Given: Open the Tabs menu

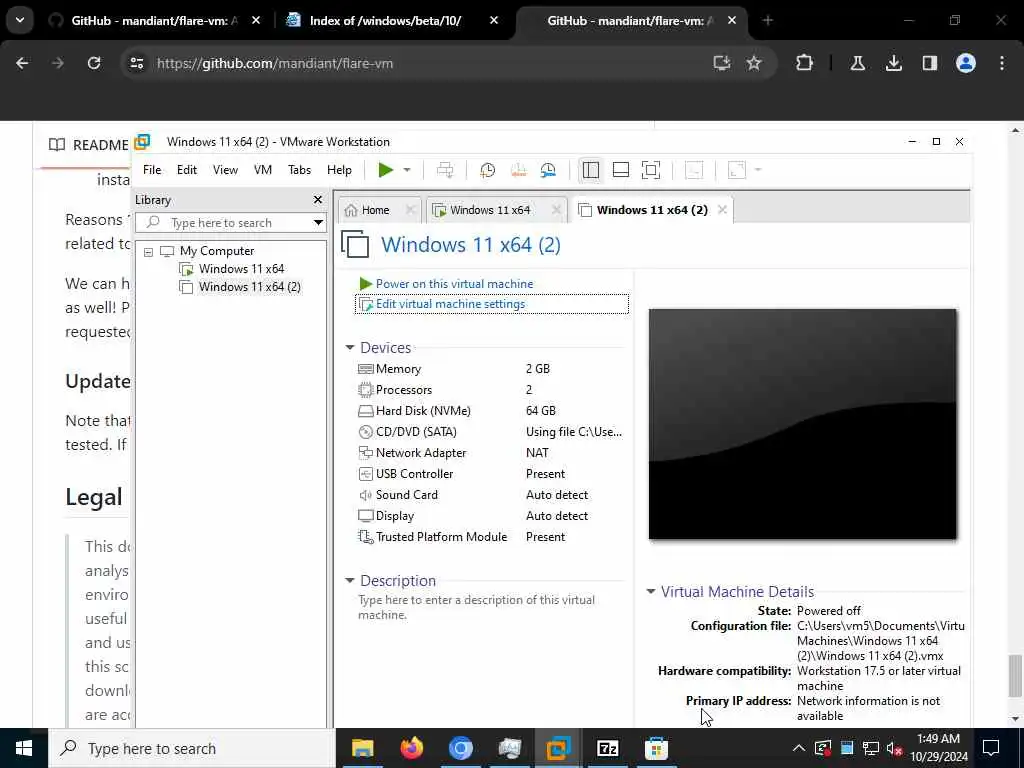Looking at the screenshot, I should click(x=300, y=170).
